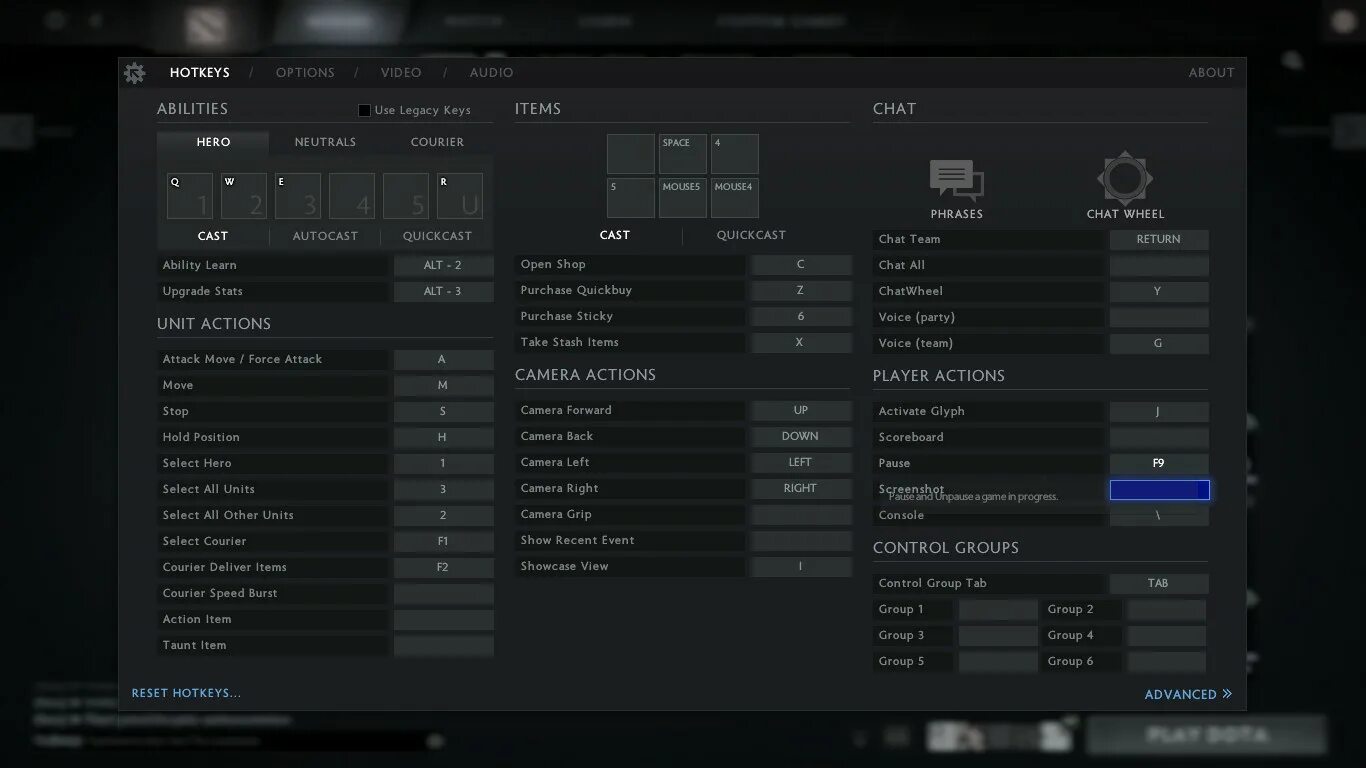Select the empty first item slot
The width and height of the screenshot is (1366, 768).
pos(631,154)
